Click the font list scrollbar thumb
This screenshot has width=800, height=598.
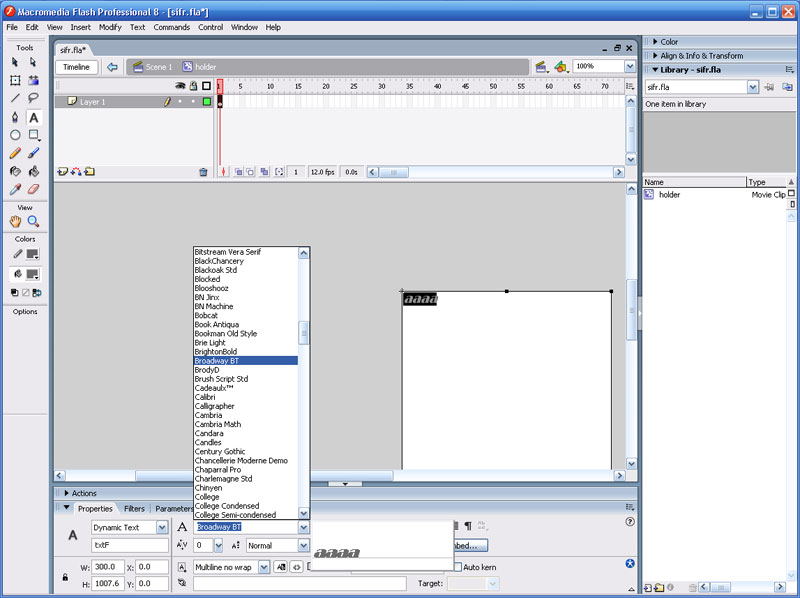304,333
